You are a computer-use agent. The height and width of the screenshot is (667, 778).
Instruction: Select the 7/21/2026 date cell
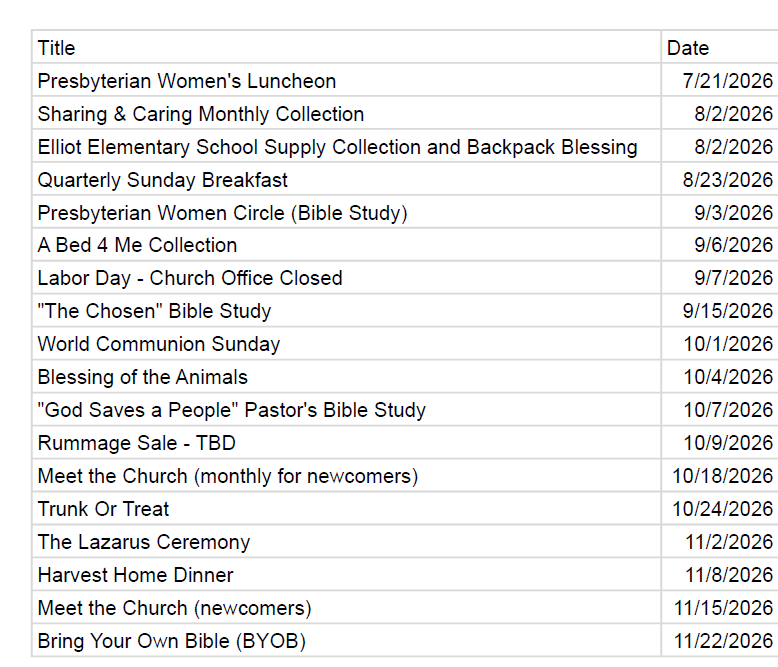(719, 80)
